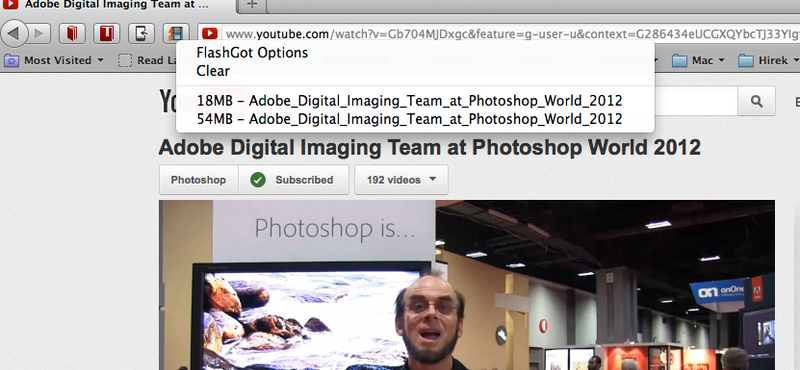The height and width of the screenshot is (370, 800).
Task: Choose Clear in the FlashGot menu
Action: click(x=213, y=71)
